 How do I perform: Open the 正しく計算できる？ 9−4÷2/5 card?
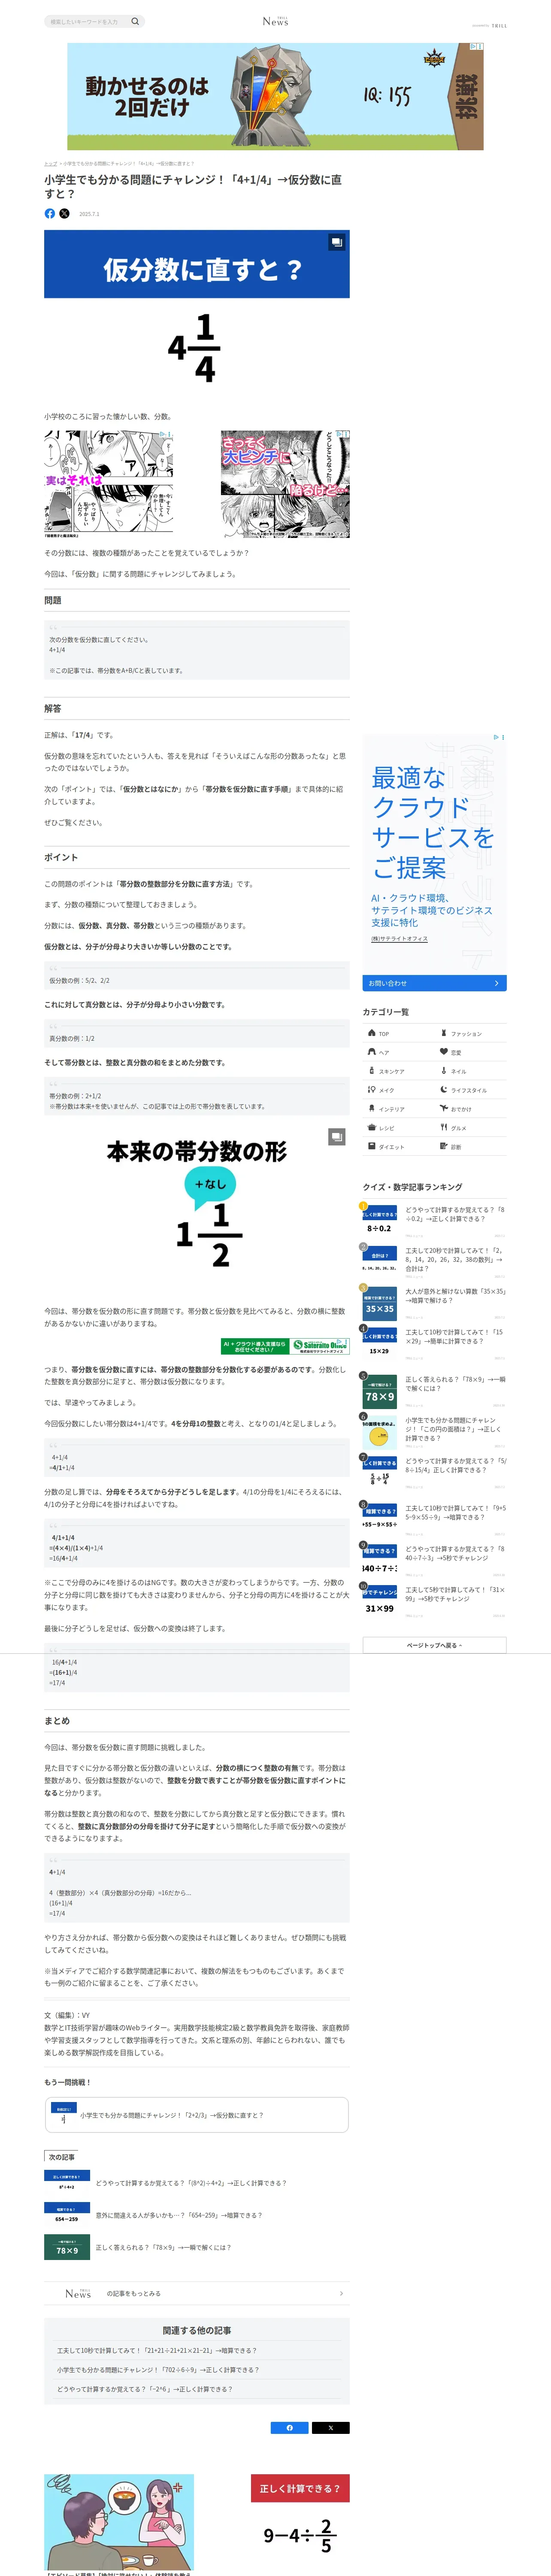[300, 2525]
